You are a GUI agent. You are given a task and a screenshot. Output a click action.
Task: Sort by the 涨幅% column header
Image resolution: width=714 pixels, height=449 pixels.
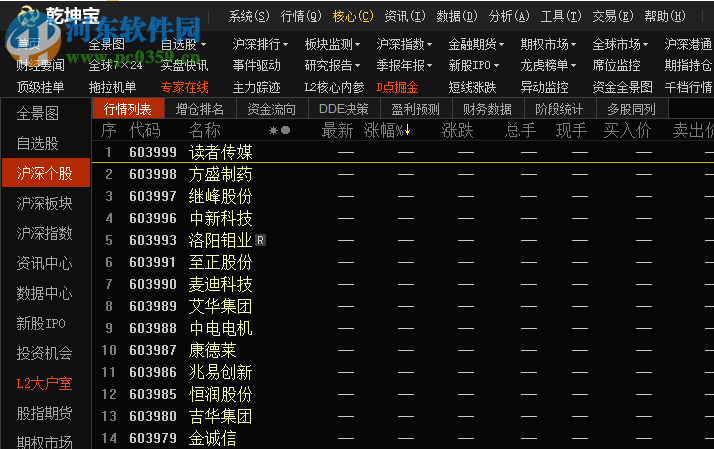(x=387, y=131)
